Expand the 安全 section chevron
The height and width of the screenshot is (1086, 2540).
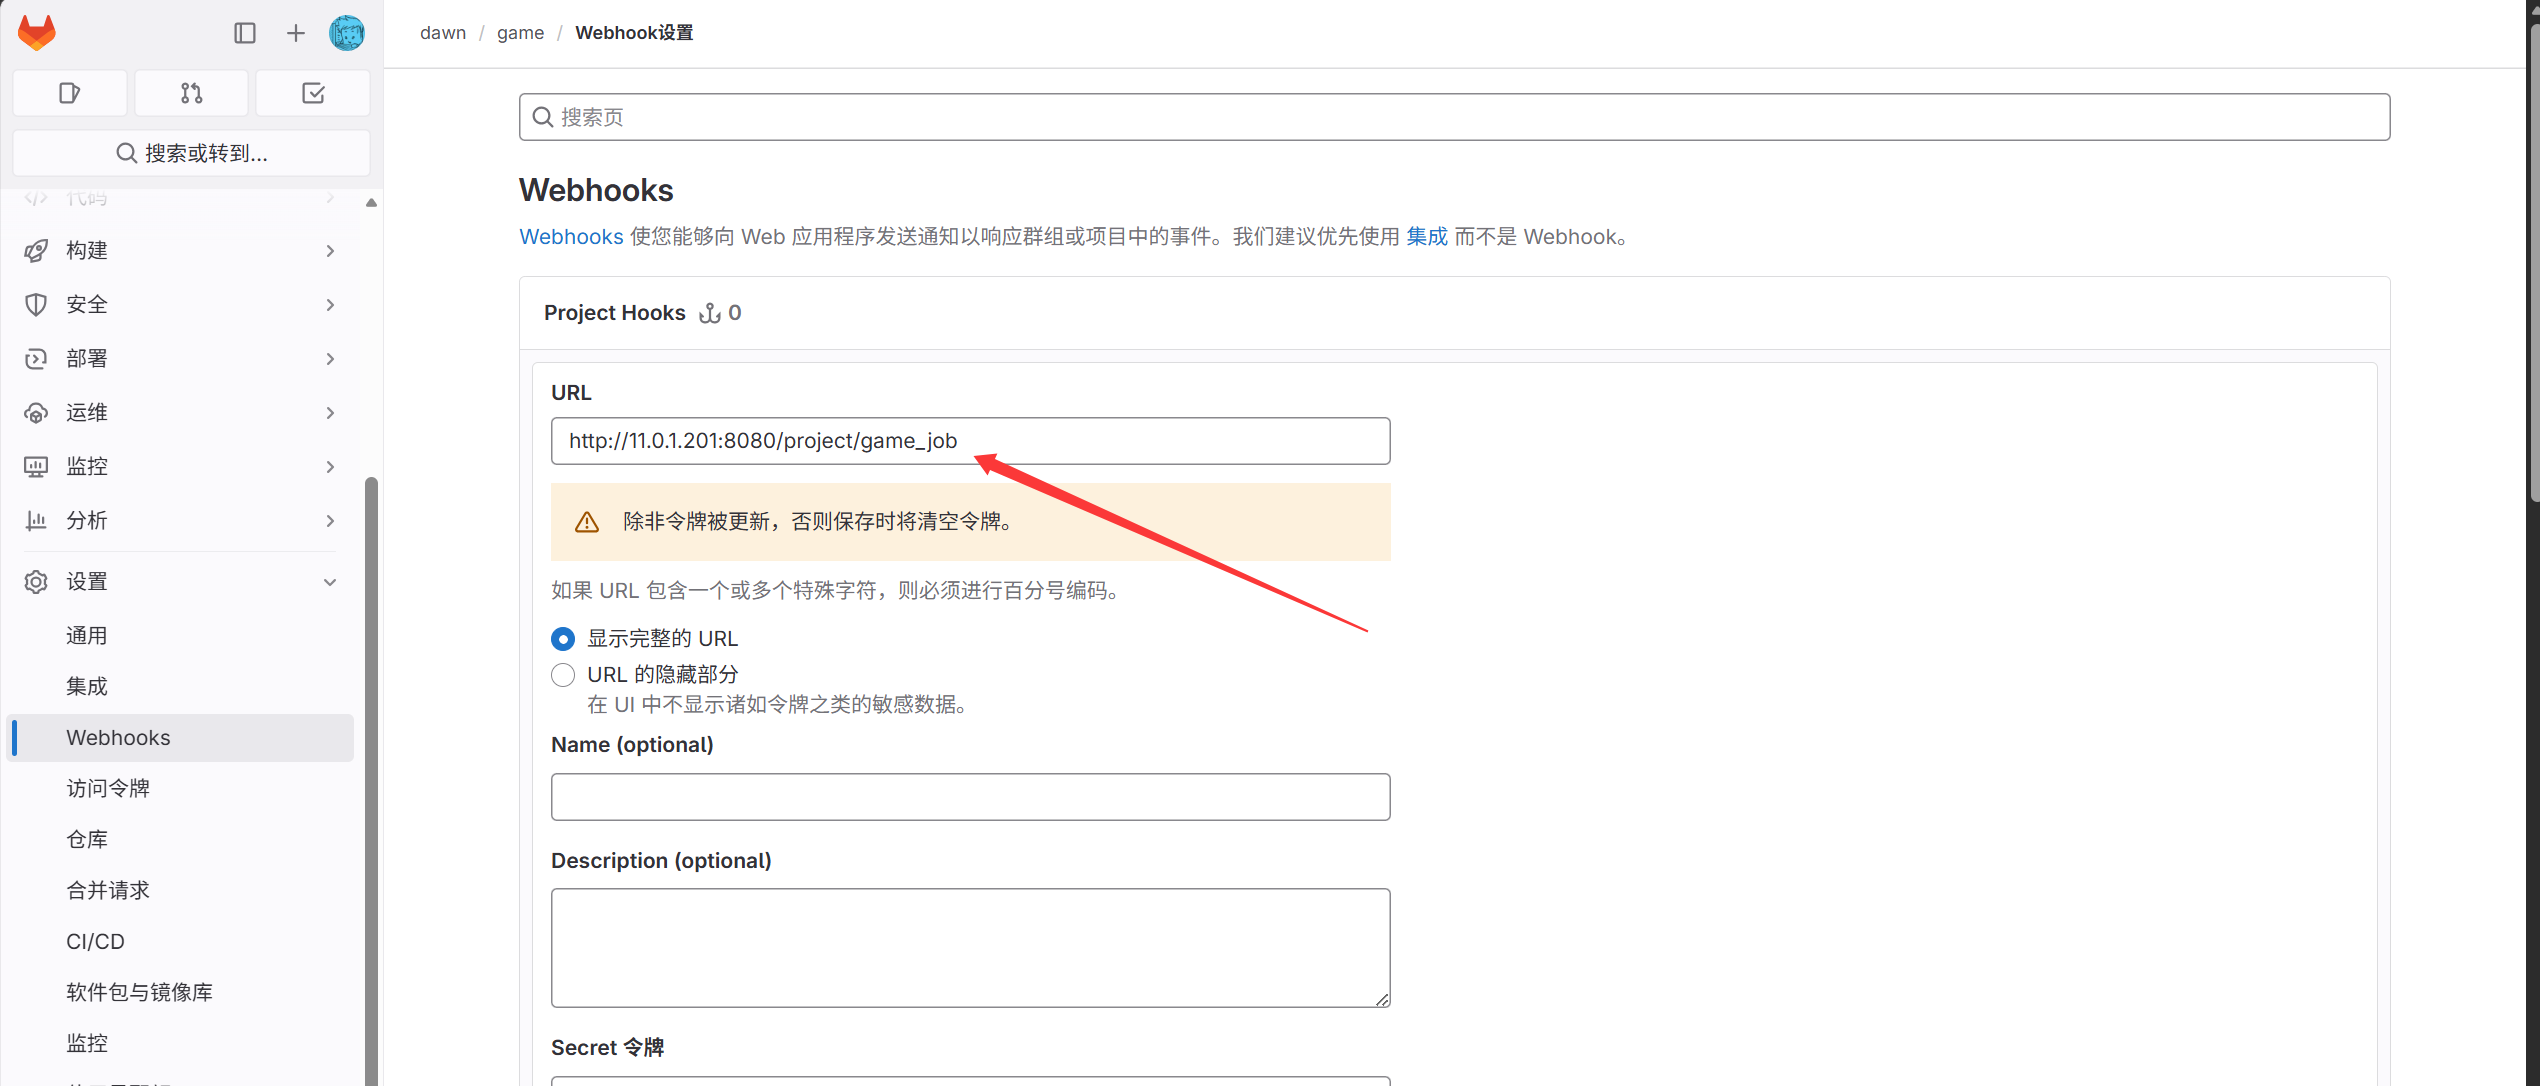[330, 304]
